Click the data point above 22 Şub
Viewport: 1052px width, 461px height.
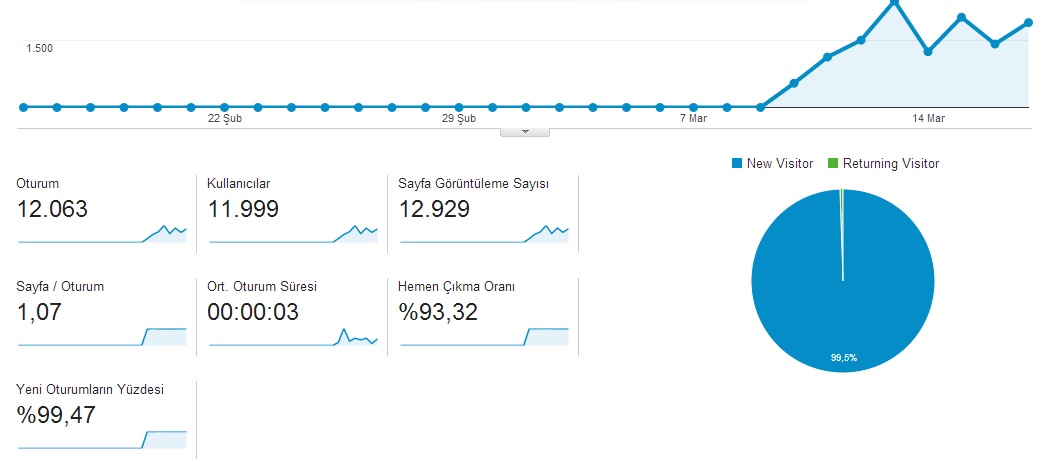click(x=225, y=107)
